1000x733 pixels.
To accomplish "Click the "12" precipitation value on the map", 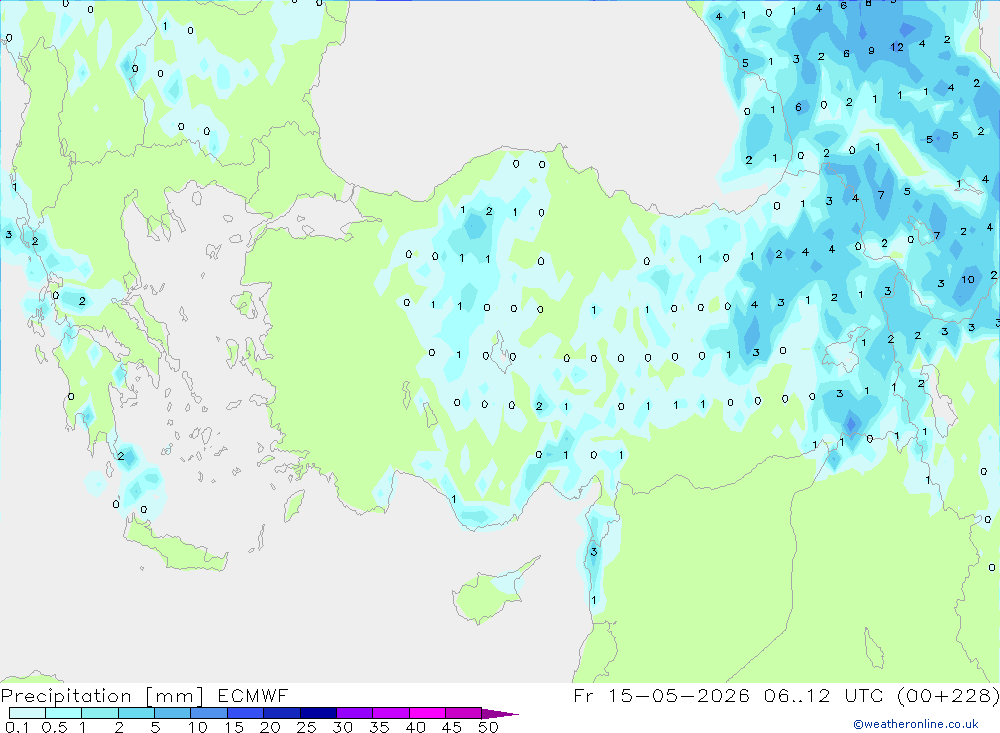I will click(897, 47).
